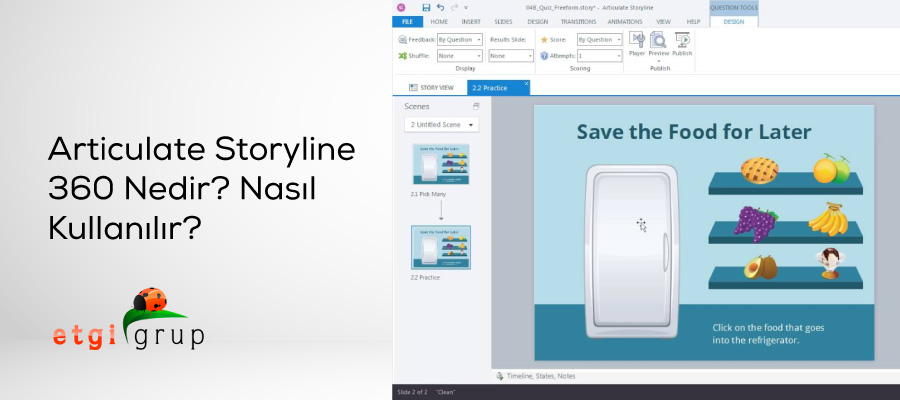
Task: Switch to the INSERT ribbon tab
Action: click(x=471, y=21)
